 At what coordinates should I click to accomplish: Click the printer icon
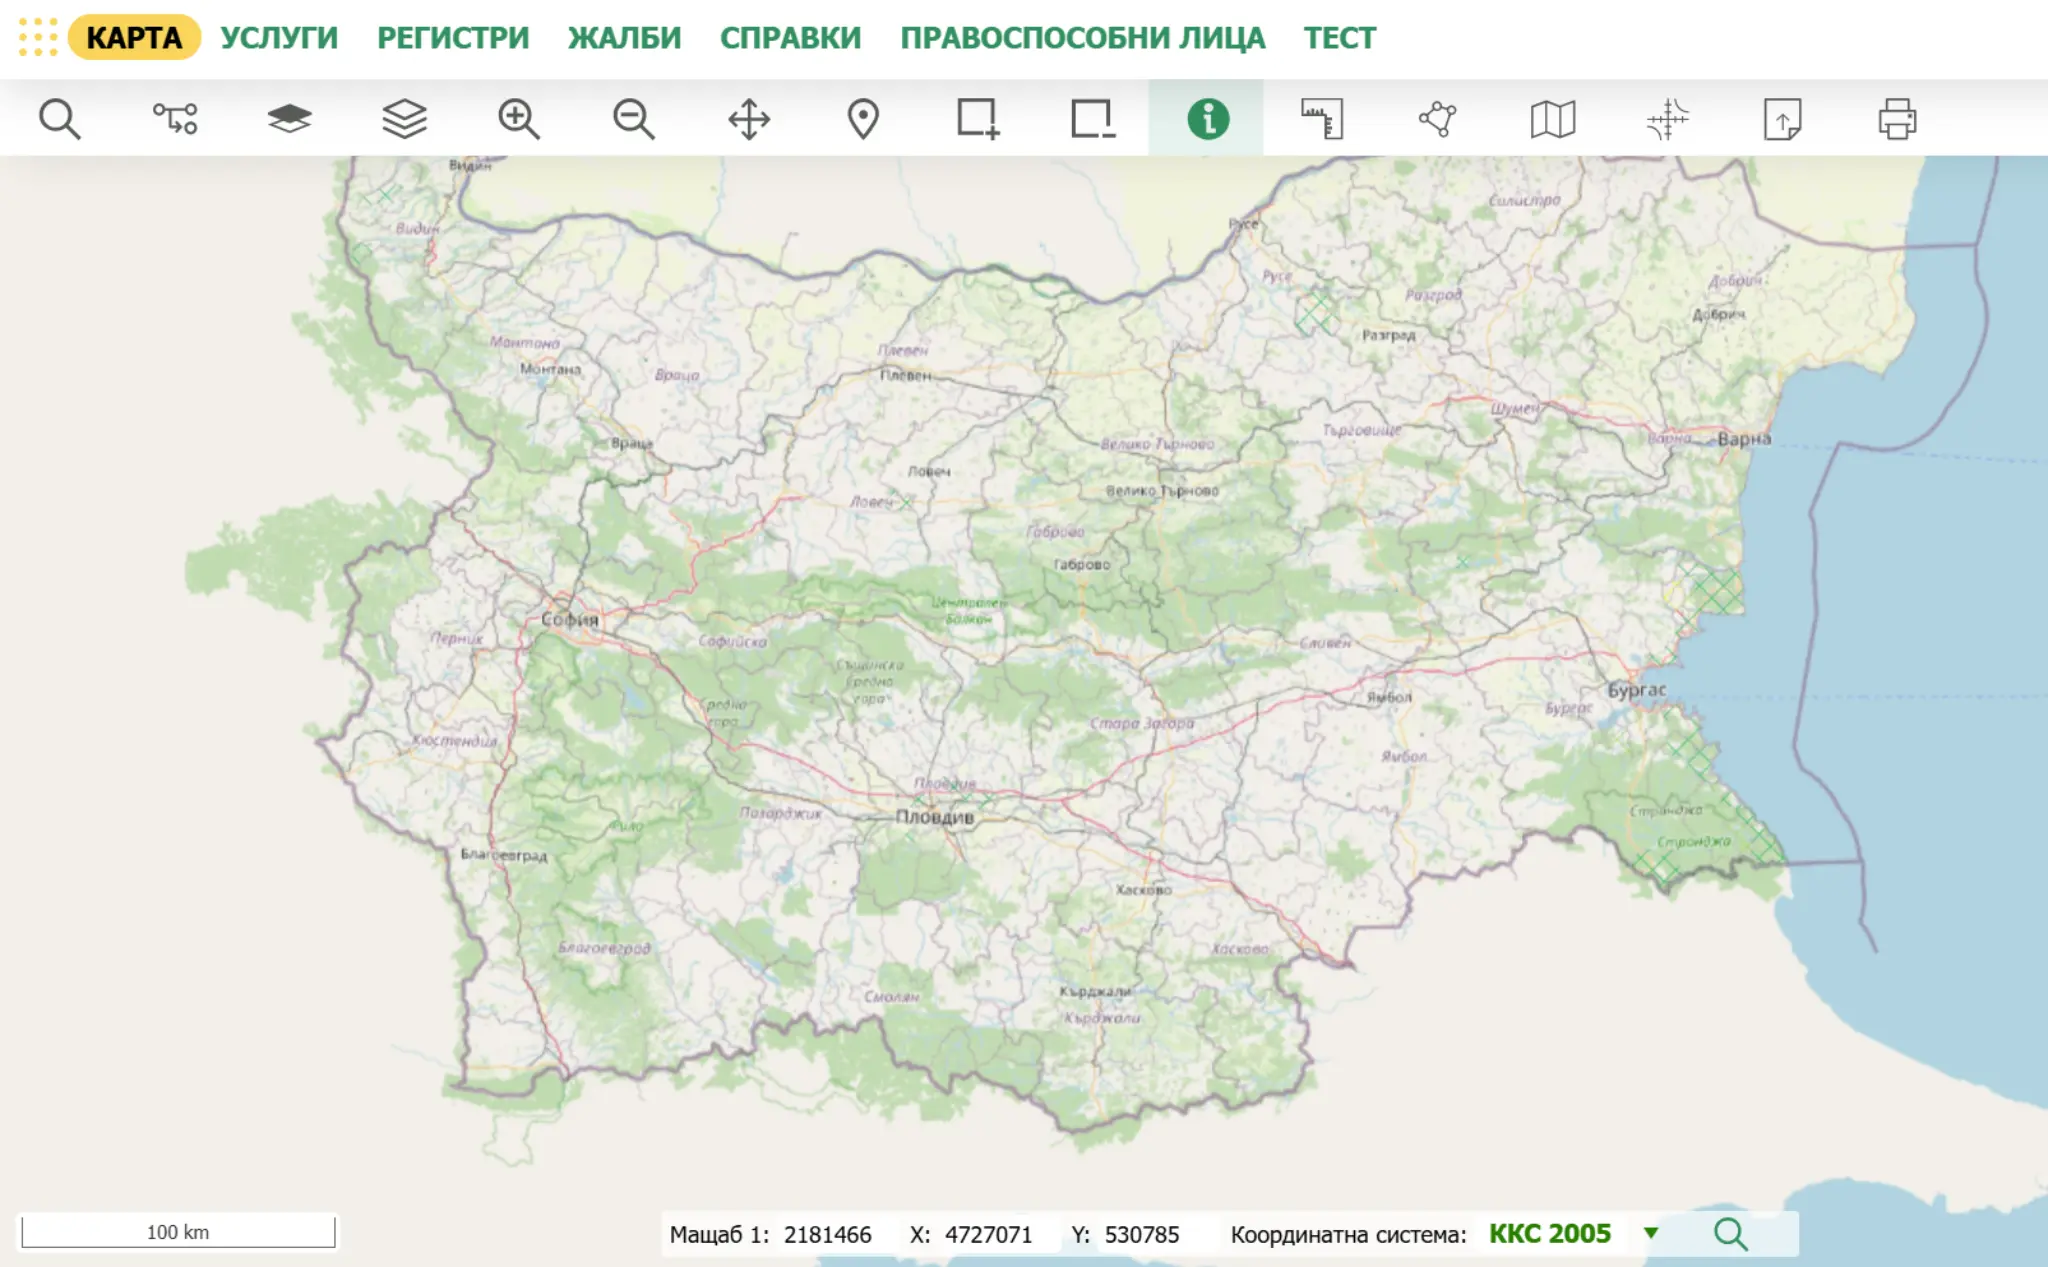click(x=1897, y=119)
